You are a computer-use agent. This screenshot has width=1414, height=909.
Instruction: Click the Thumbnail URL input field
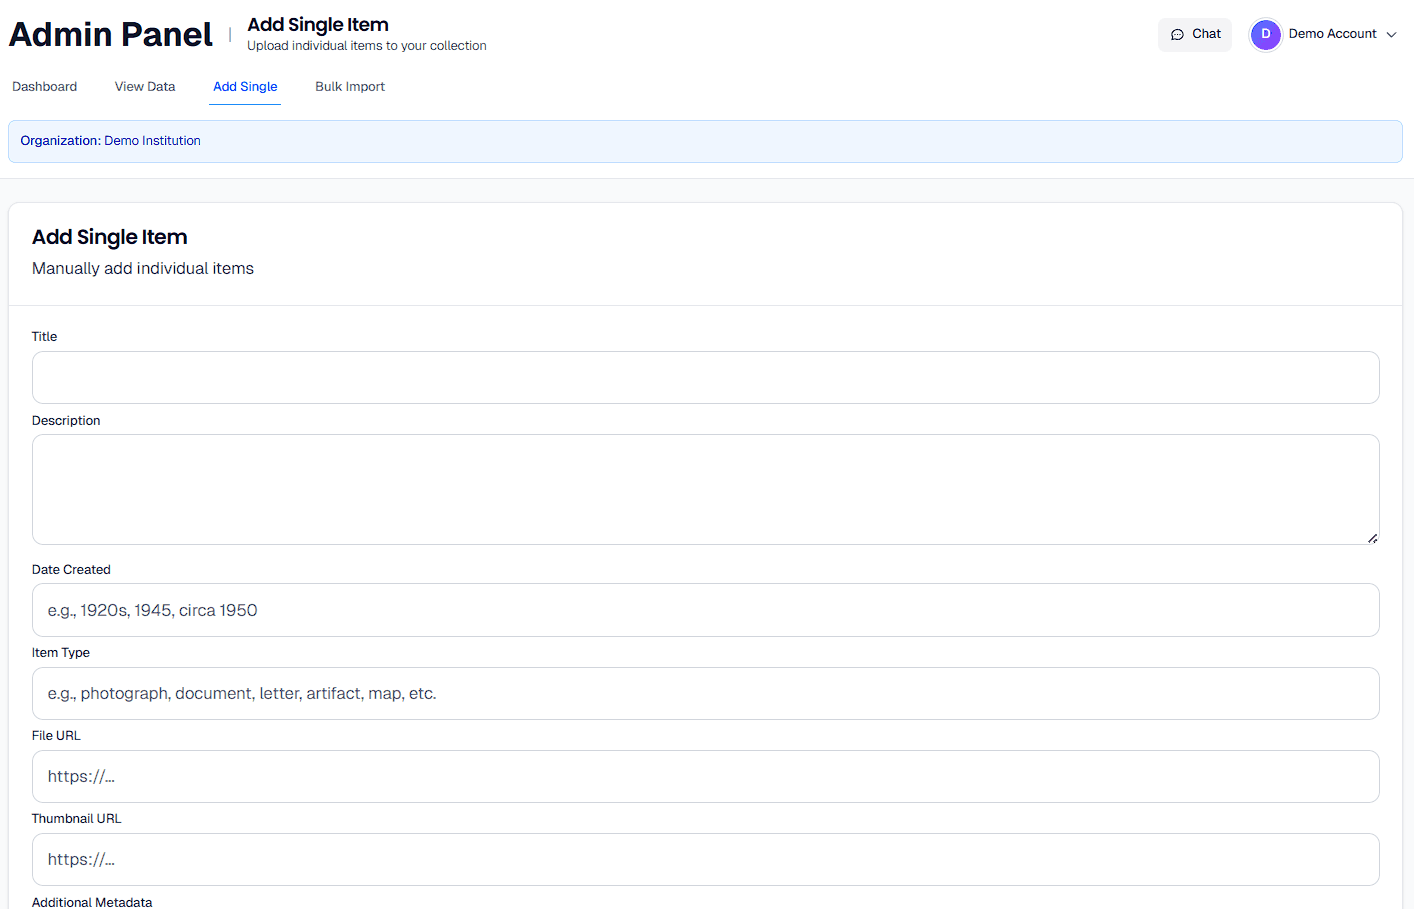[x=705, y=859]
